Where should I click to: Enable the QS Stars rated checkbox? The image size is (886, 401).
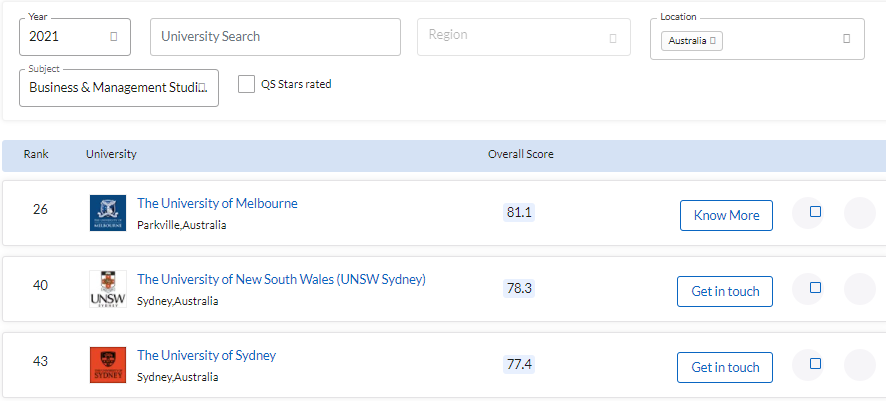[246, 84]
